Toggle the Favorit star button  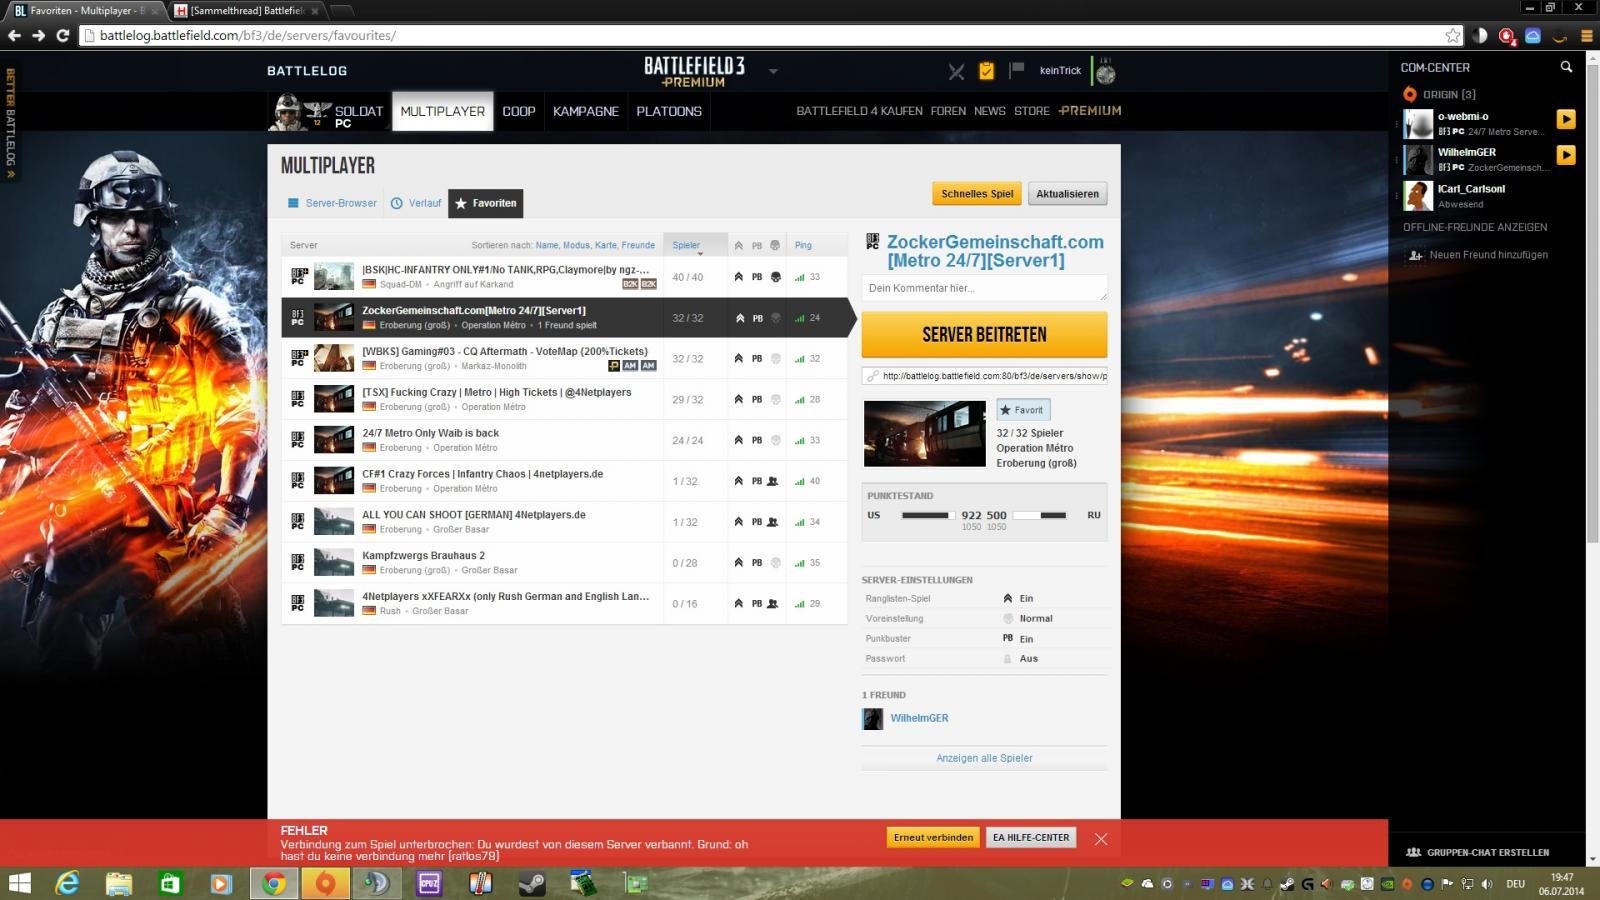click(1023, 410)
